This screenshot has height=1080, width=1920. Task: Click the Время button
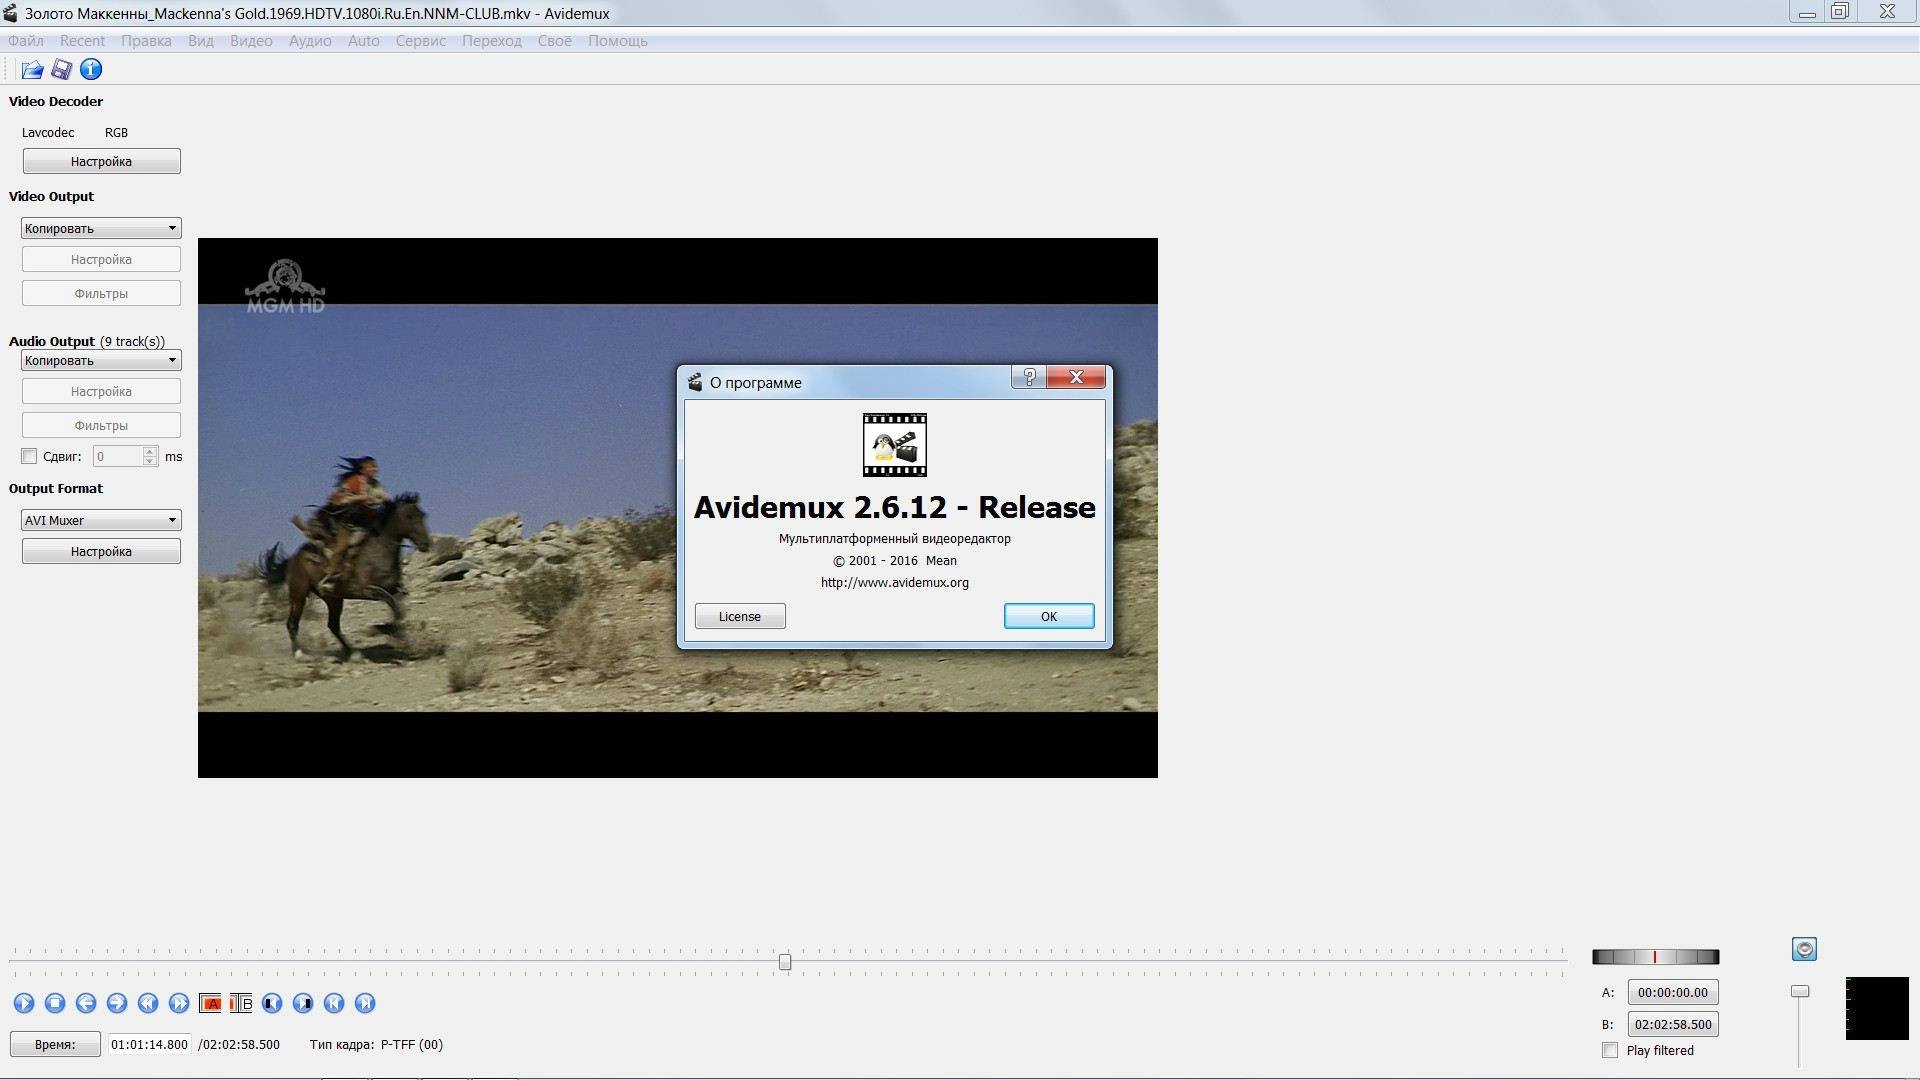coord(55,1044)
